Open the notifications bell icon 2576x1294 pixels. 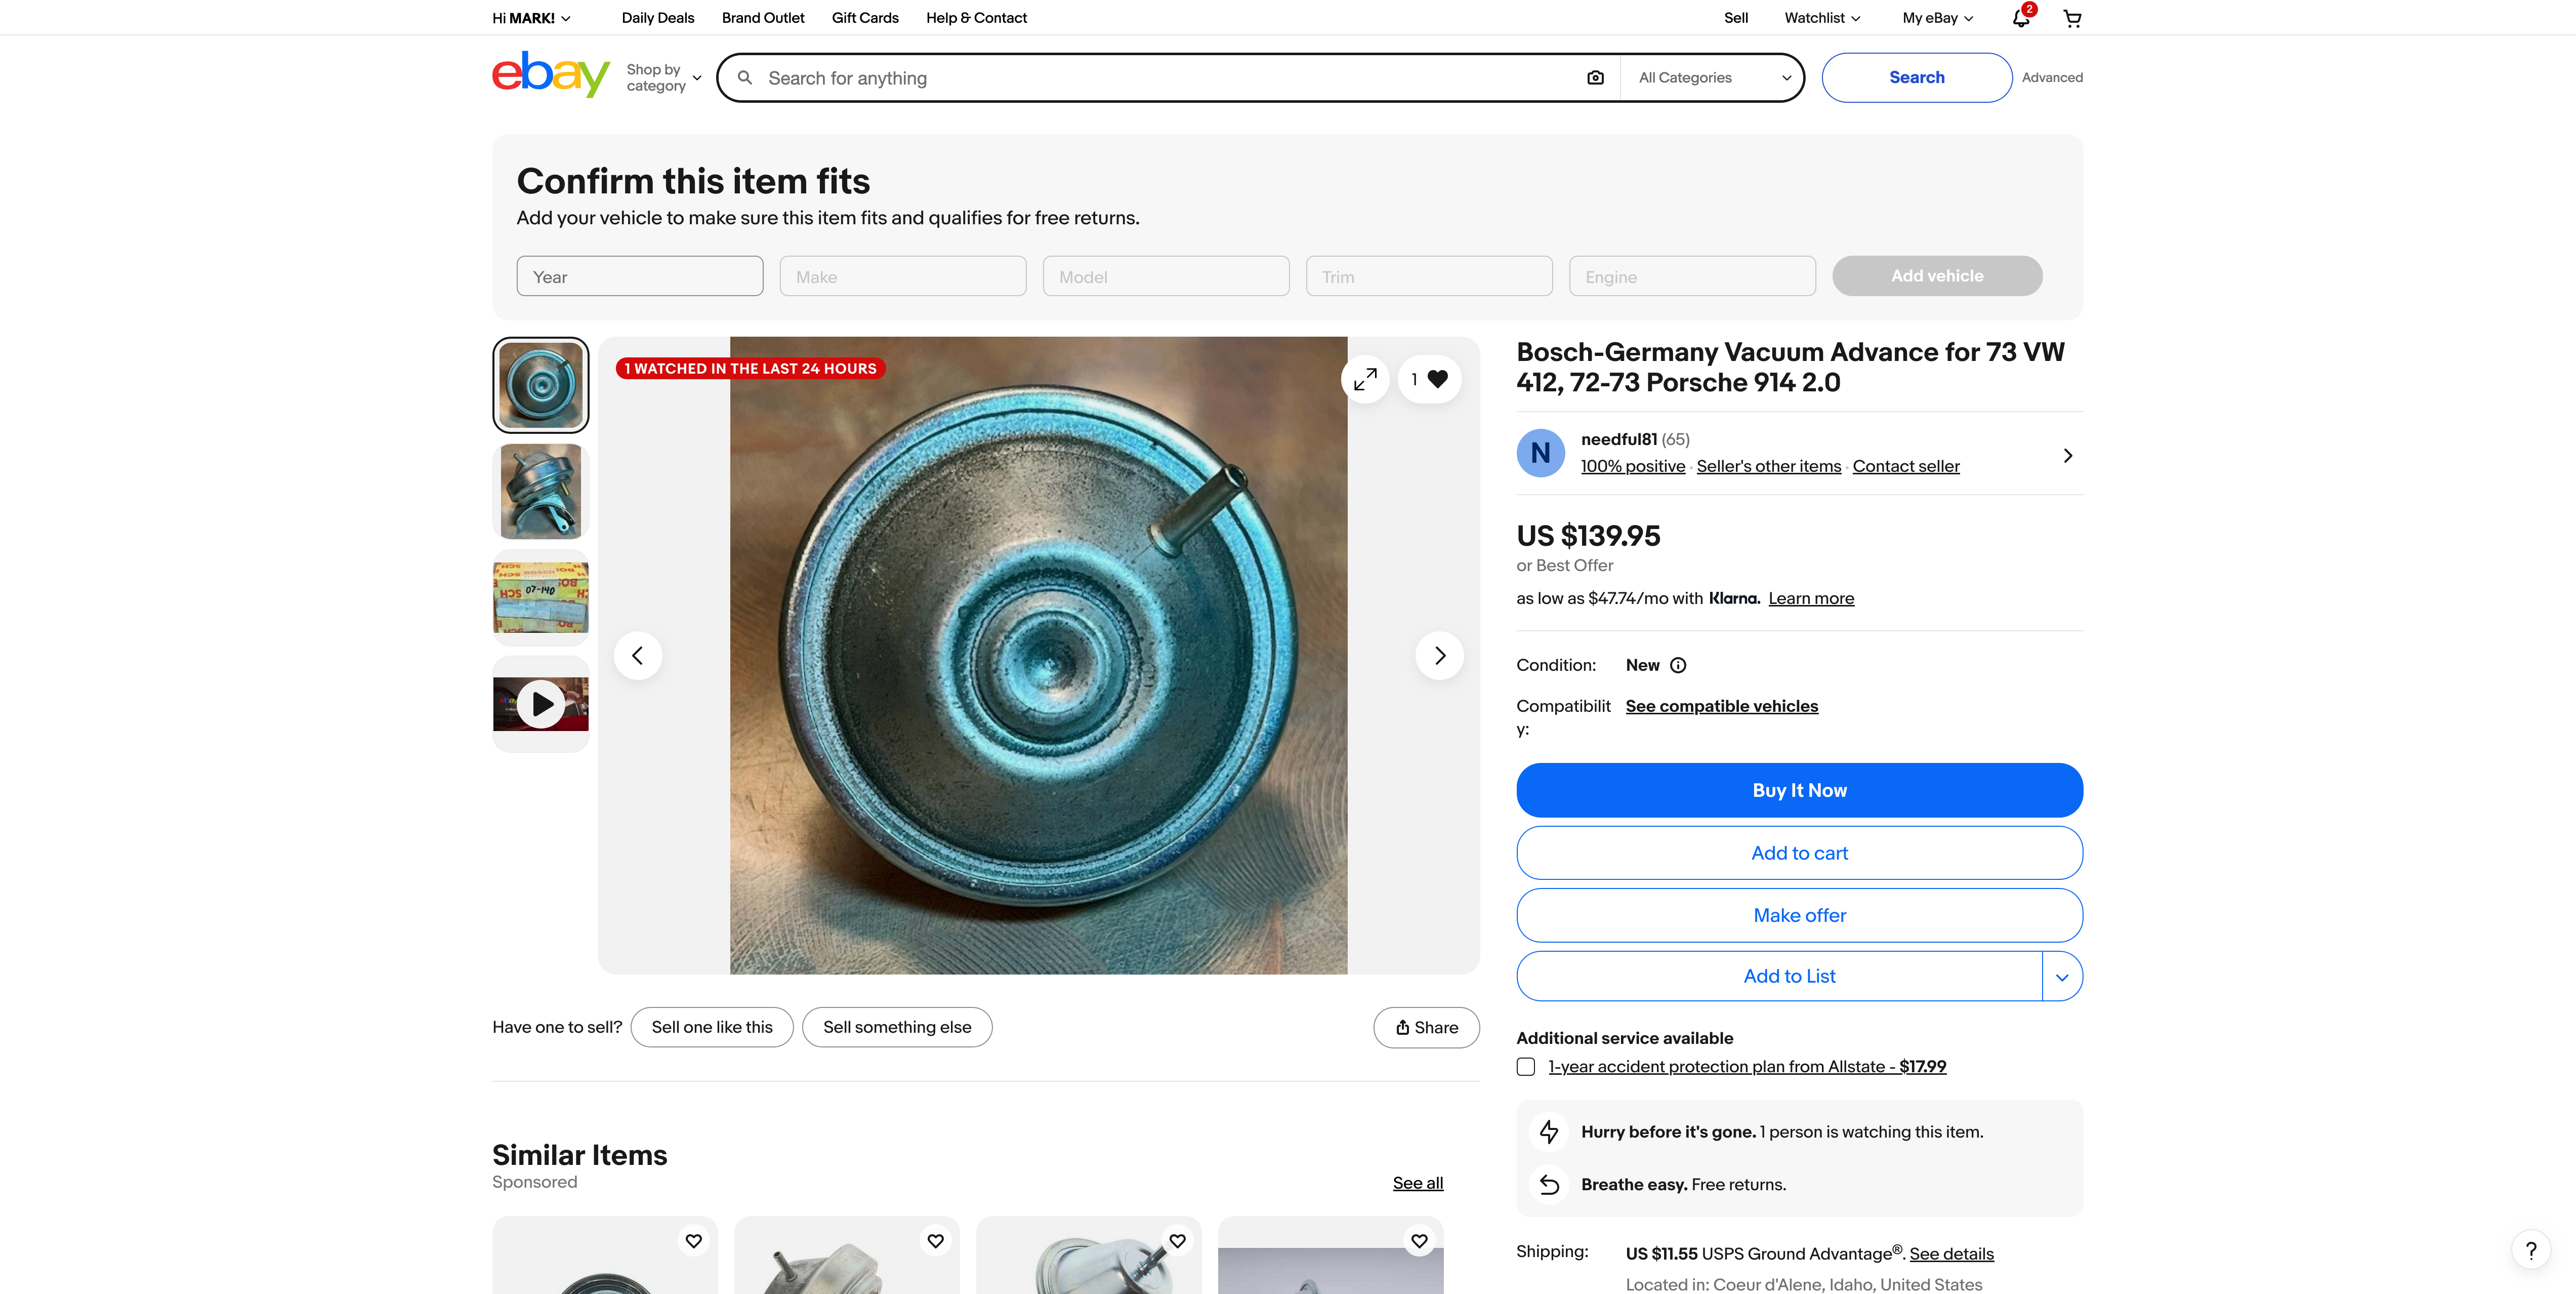(2020, 18)
